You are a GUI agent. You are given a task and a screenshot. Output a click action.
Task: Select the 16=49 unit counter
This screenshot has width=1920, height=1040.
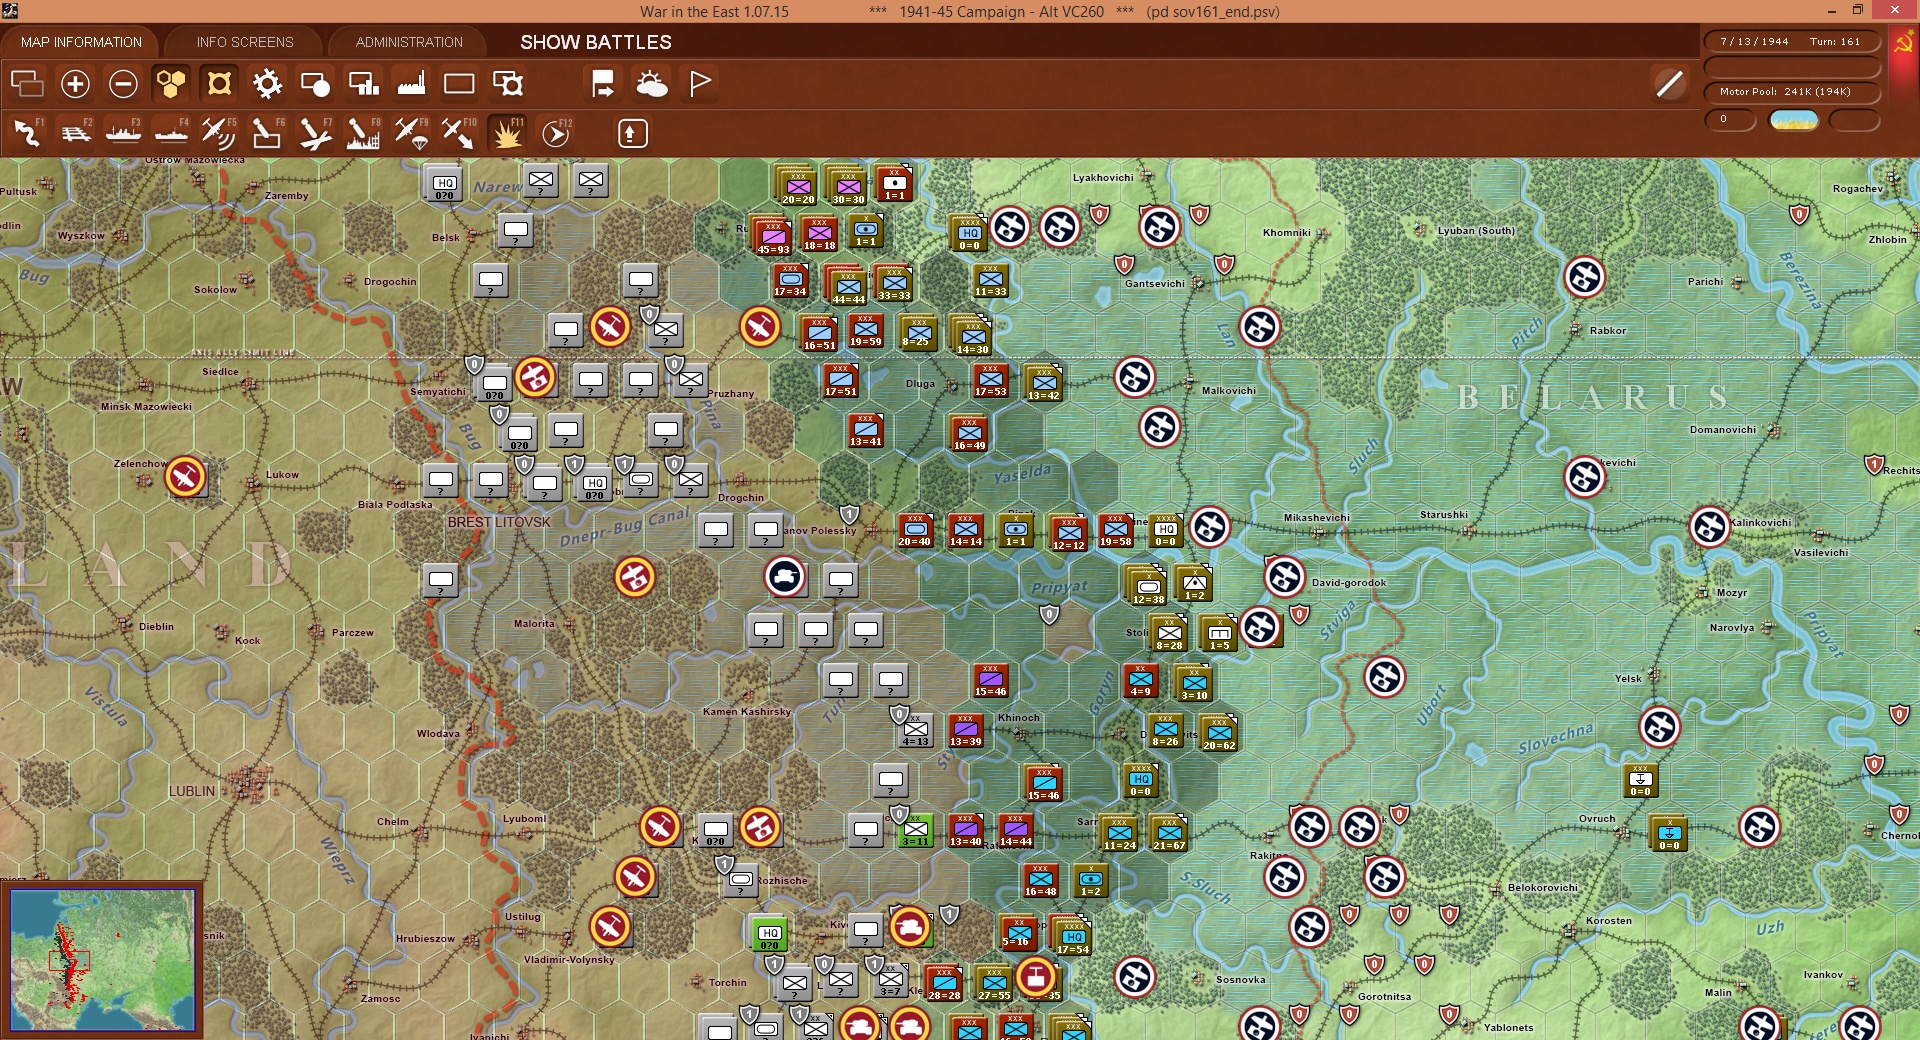coord(969,433)
